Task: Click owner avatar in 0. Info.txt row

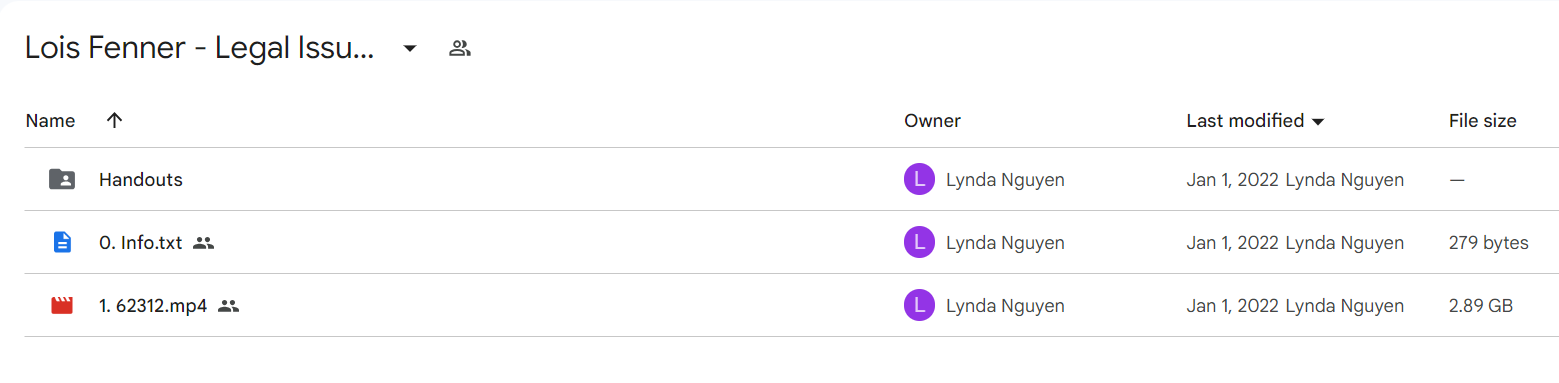Action: pos(919,242)
